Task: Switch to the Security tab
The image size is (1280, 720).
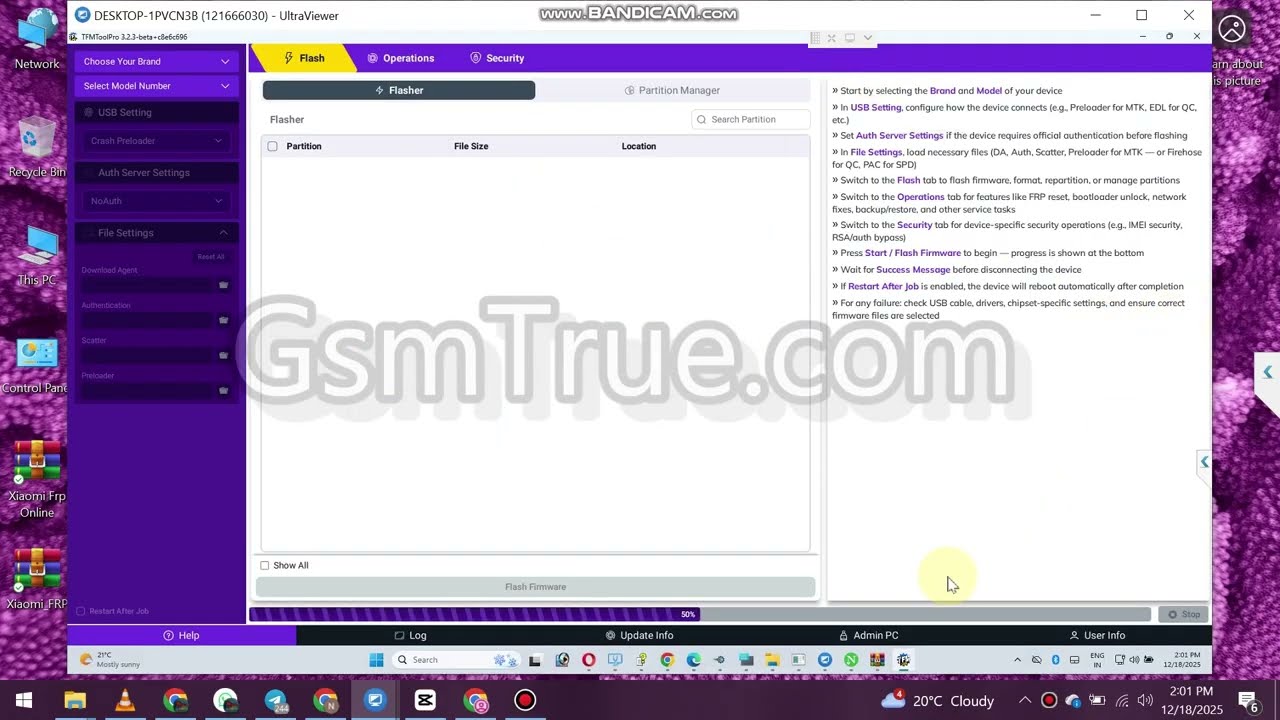Action: coord(497,58)
